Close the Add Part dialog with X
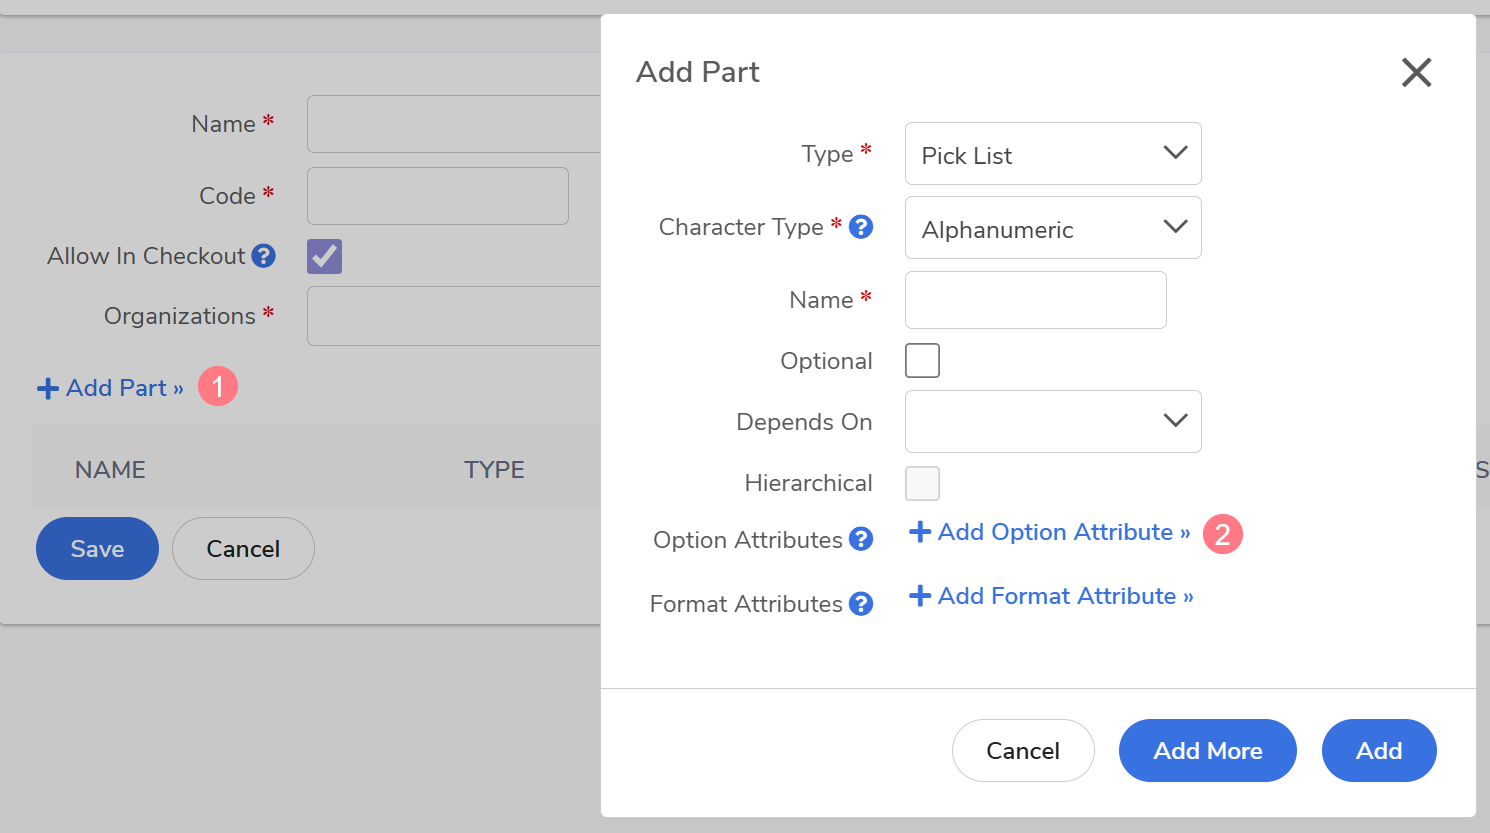 [x=1416, y=72]
